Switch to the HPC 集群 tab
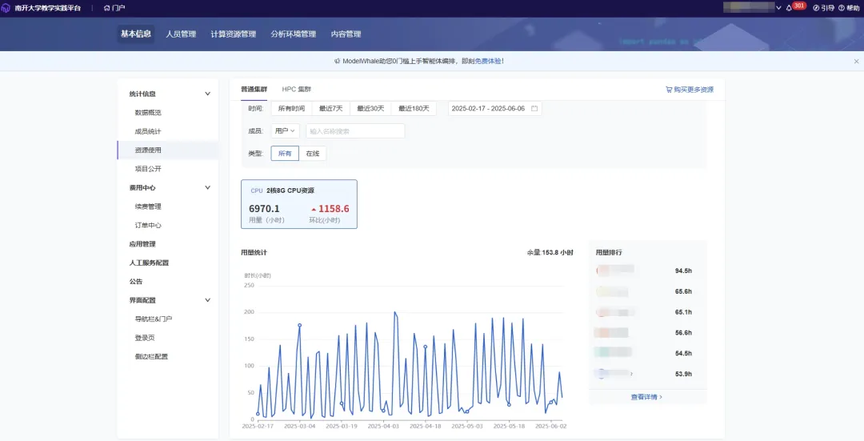The height and width of the screenshot is (441, 864). point(296,89)
